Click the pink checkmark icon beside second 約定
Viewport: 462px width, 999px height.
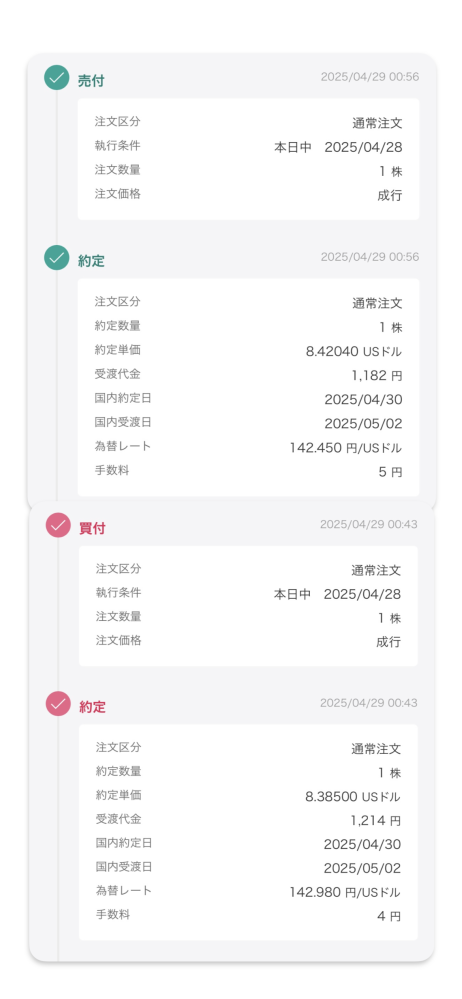point(58,704)
